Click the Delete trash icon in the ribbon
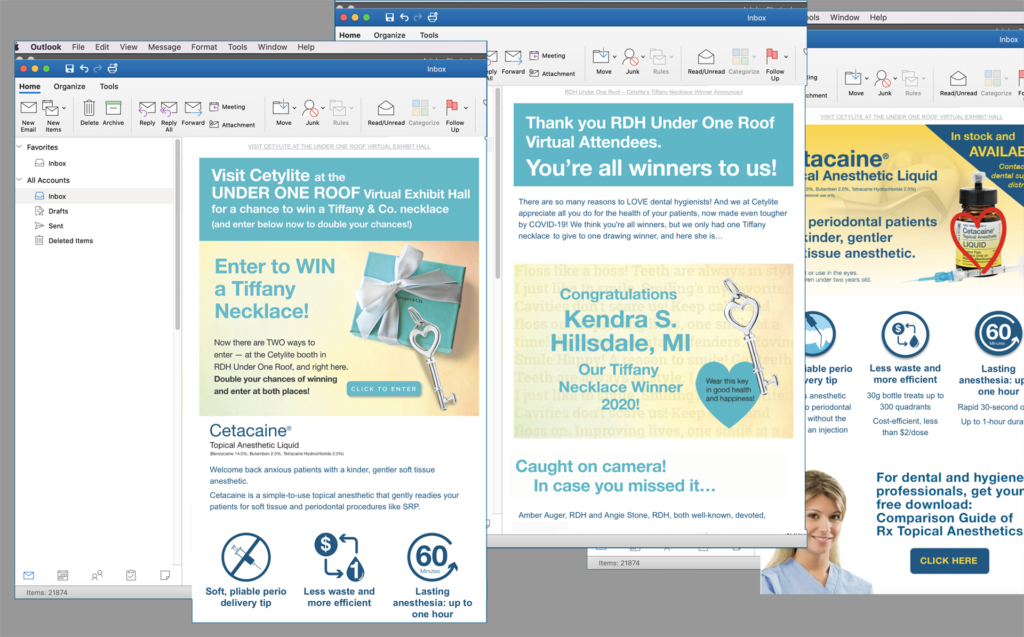1024x637 pixels. pos(89,112)
